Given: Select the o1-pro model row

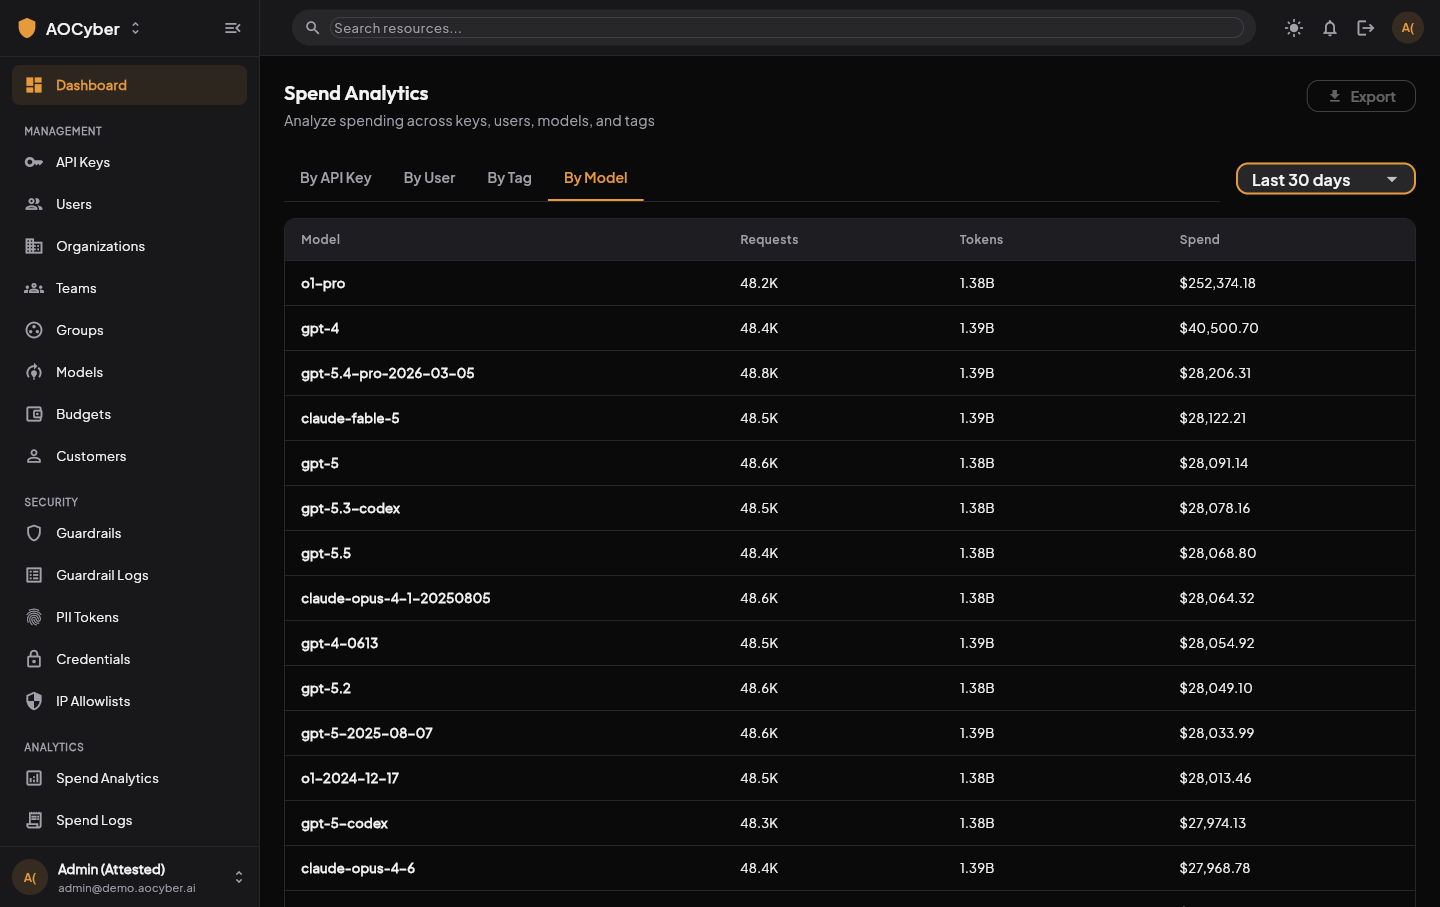Looking at the screenshot, I should click(850, 283).
